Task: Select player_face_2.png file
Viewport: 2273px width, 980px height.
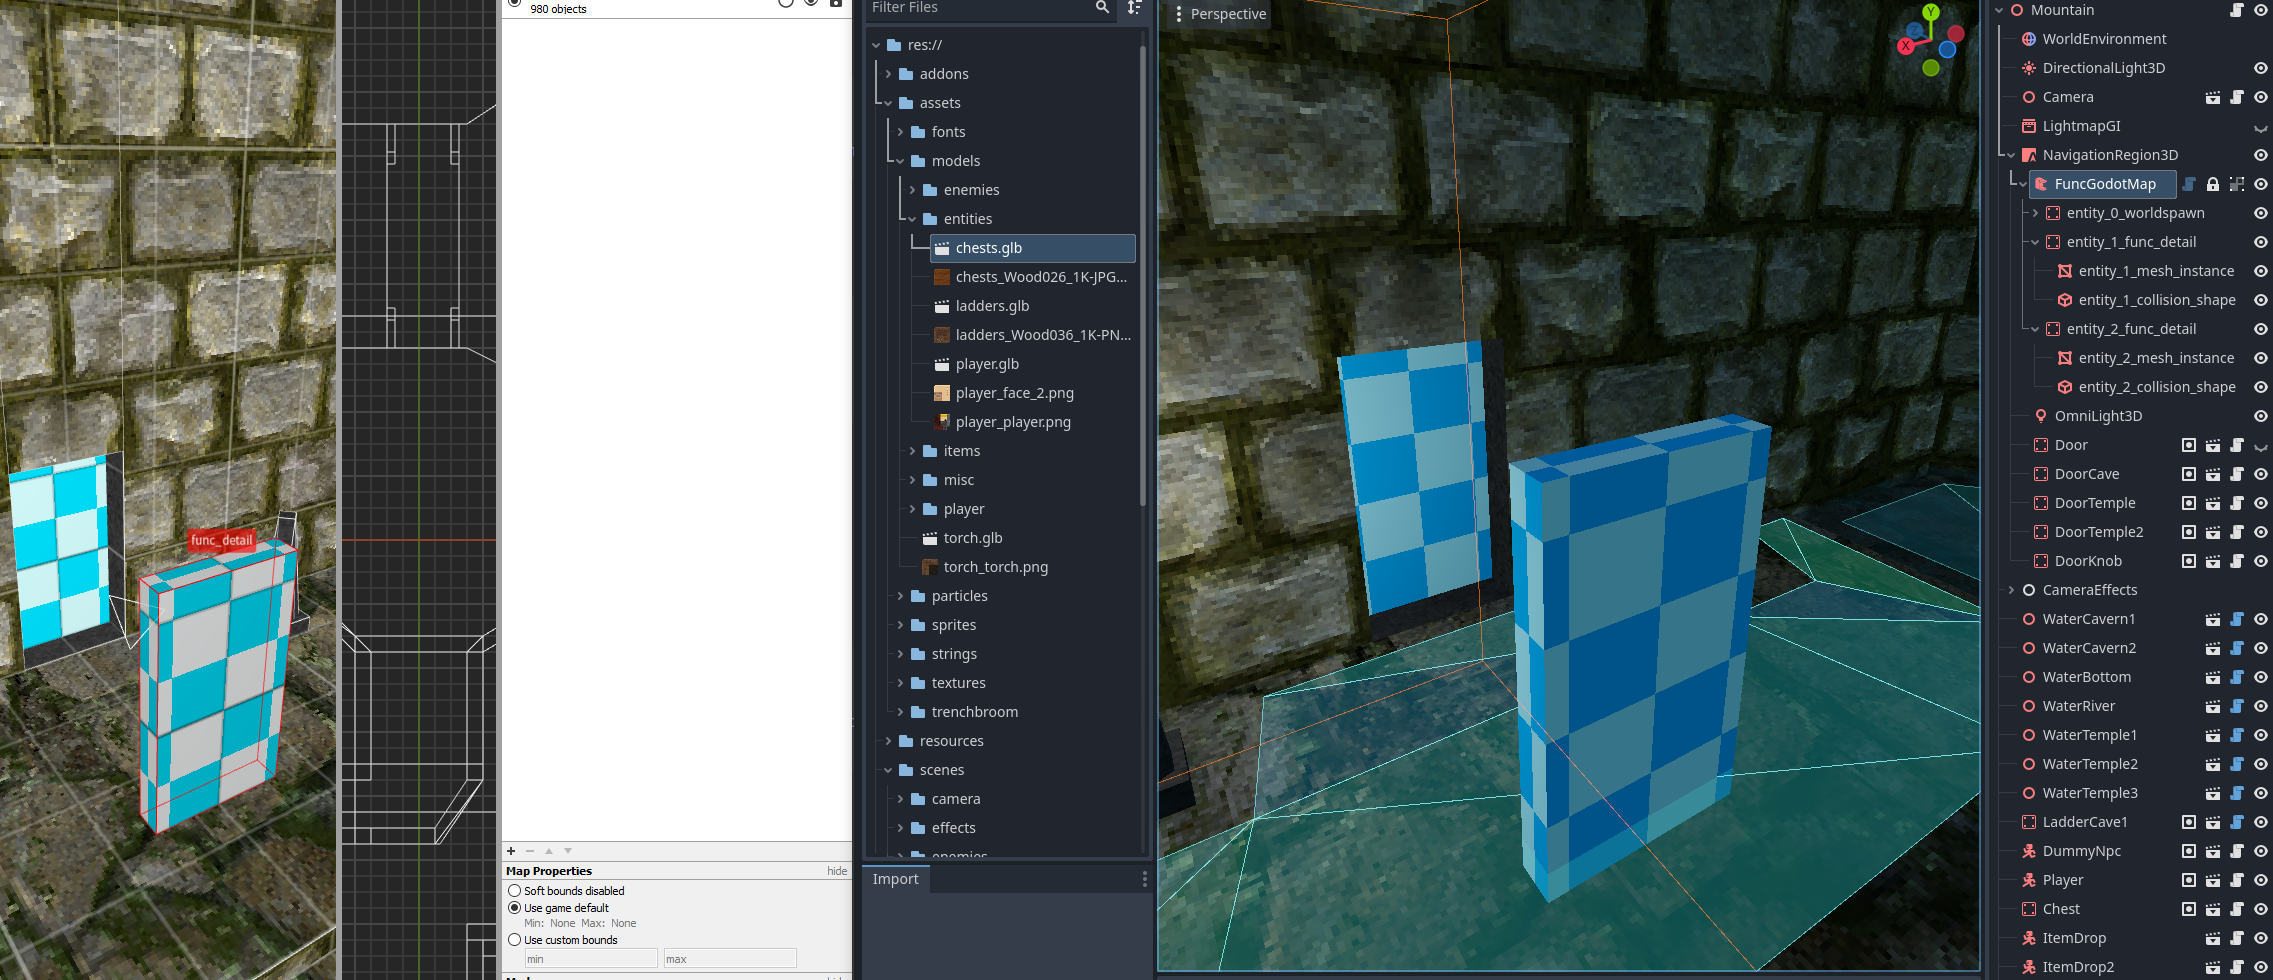Action: pos(1014,393)
